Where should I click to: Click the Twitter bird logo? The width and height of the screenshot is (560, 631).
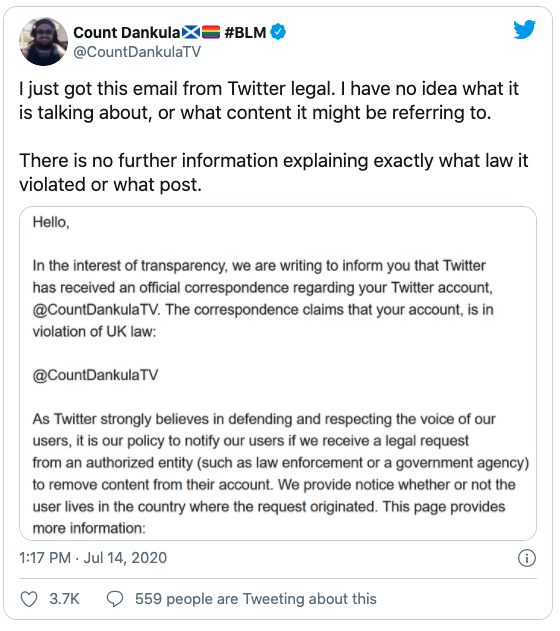(x=524, y=30)
